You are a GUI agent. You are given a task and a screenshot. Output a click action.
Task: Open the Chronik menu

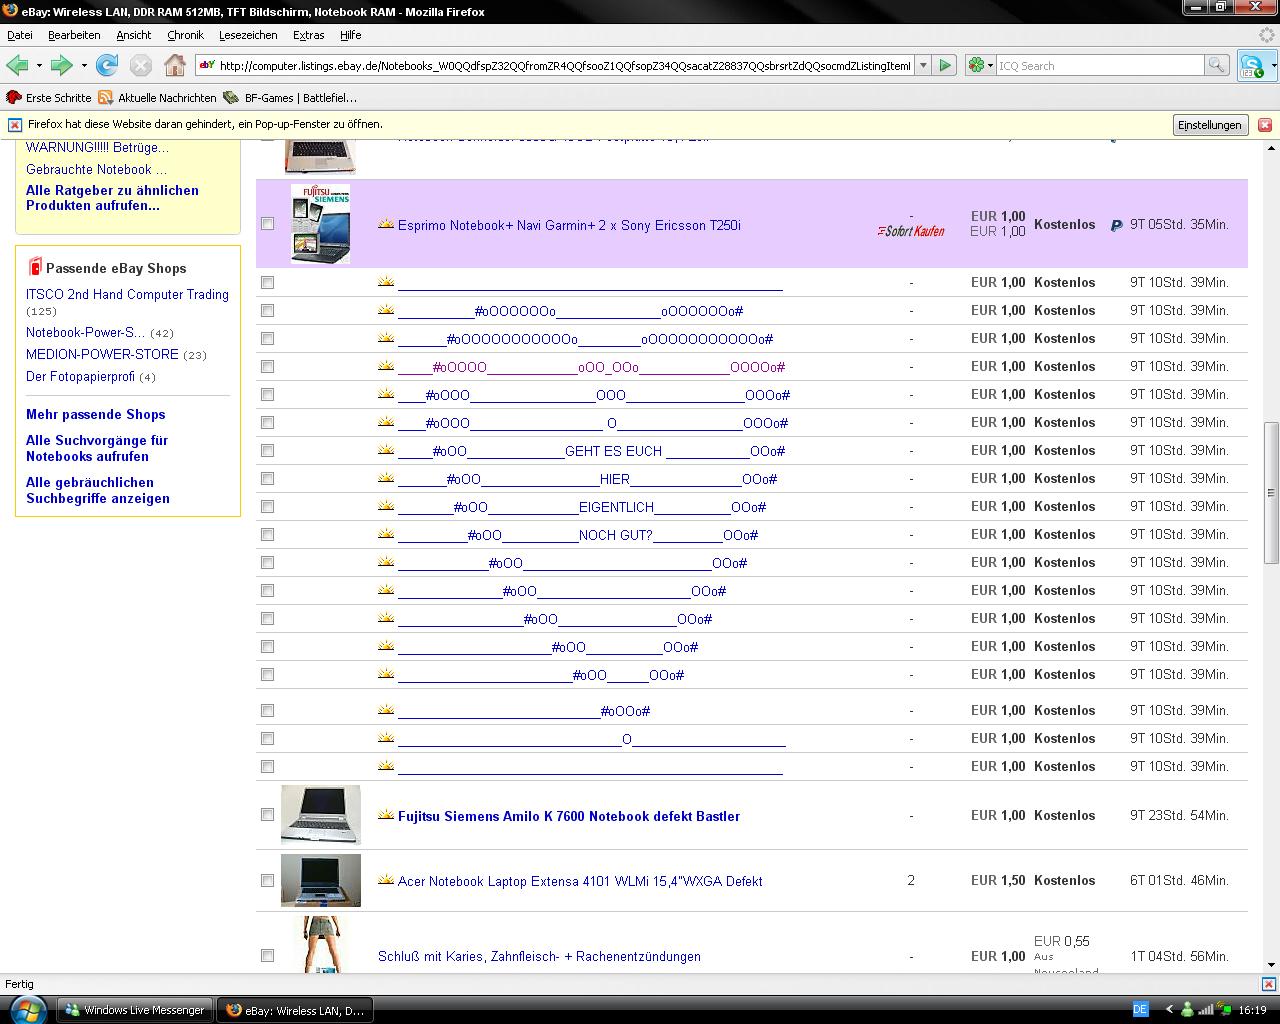pos(185,35)
